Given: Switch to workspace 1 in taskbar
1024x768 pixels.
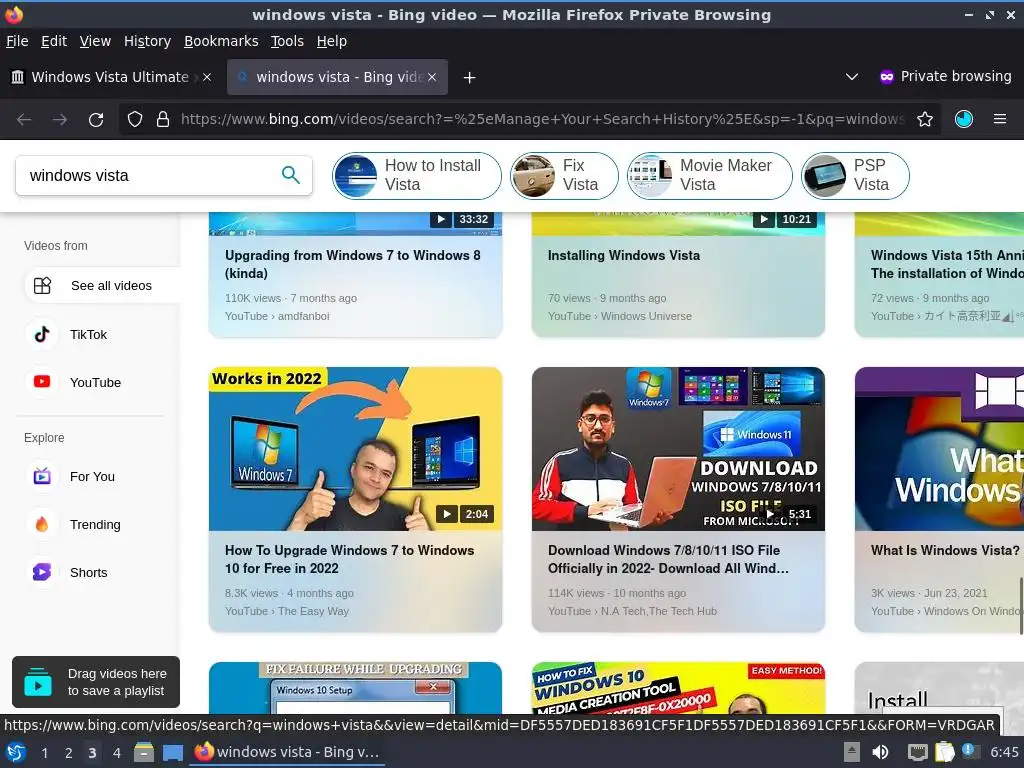Looking at the screenshot, I should [x=44, y=753].
